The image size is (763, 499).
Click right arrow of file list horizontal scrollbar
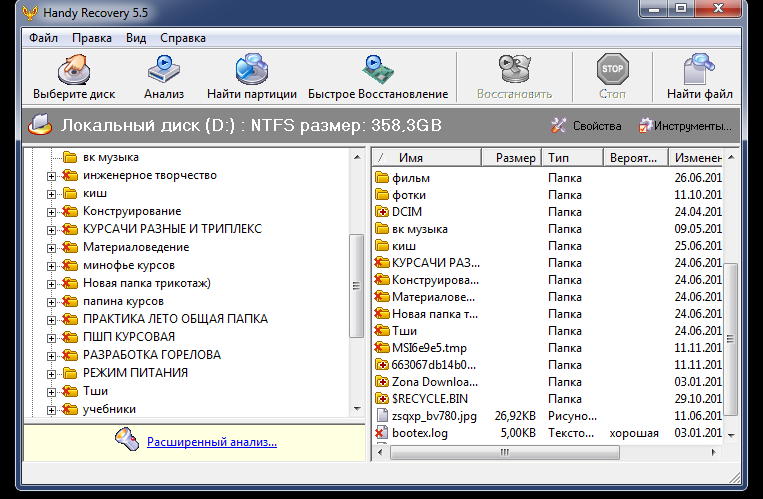tap(713, 453)
